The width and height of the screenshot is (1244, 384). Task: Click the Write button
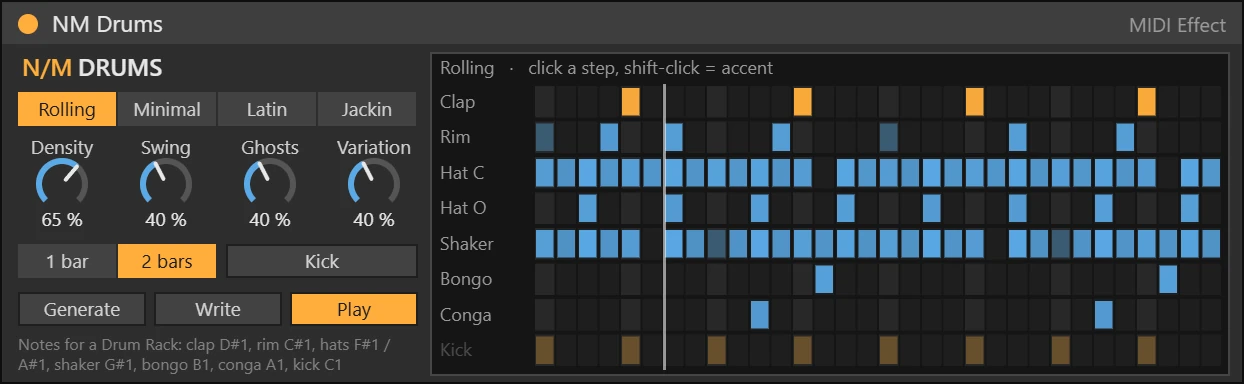click(x=218, y=309)
